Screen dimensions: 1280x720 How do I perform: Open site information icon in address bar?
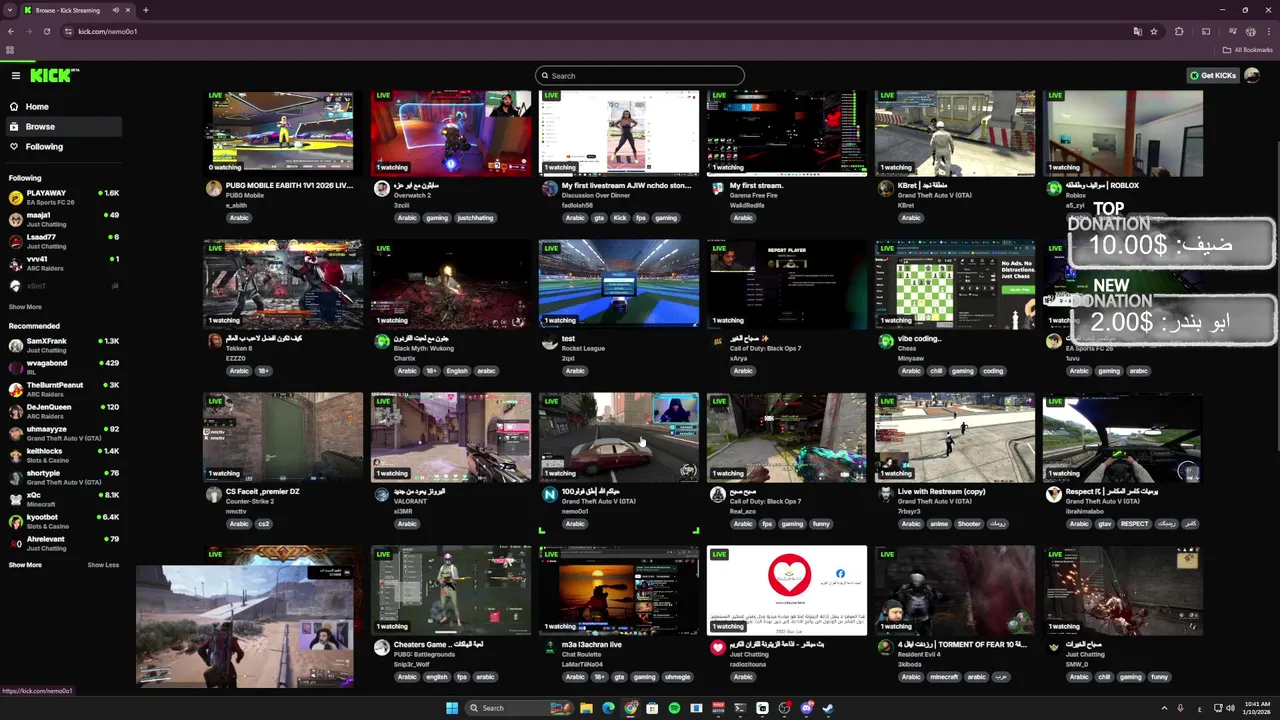point(68,31)
